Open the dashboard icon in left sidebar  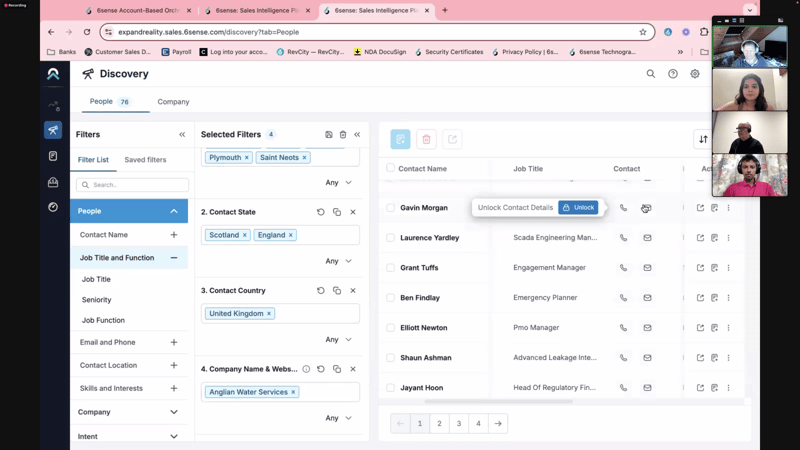[53, 207]
